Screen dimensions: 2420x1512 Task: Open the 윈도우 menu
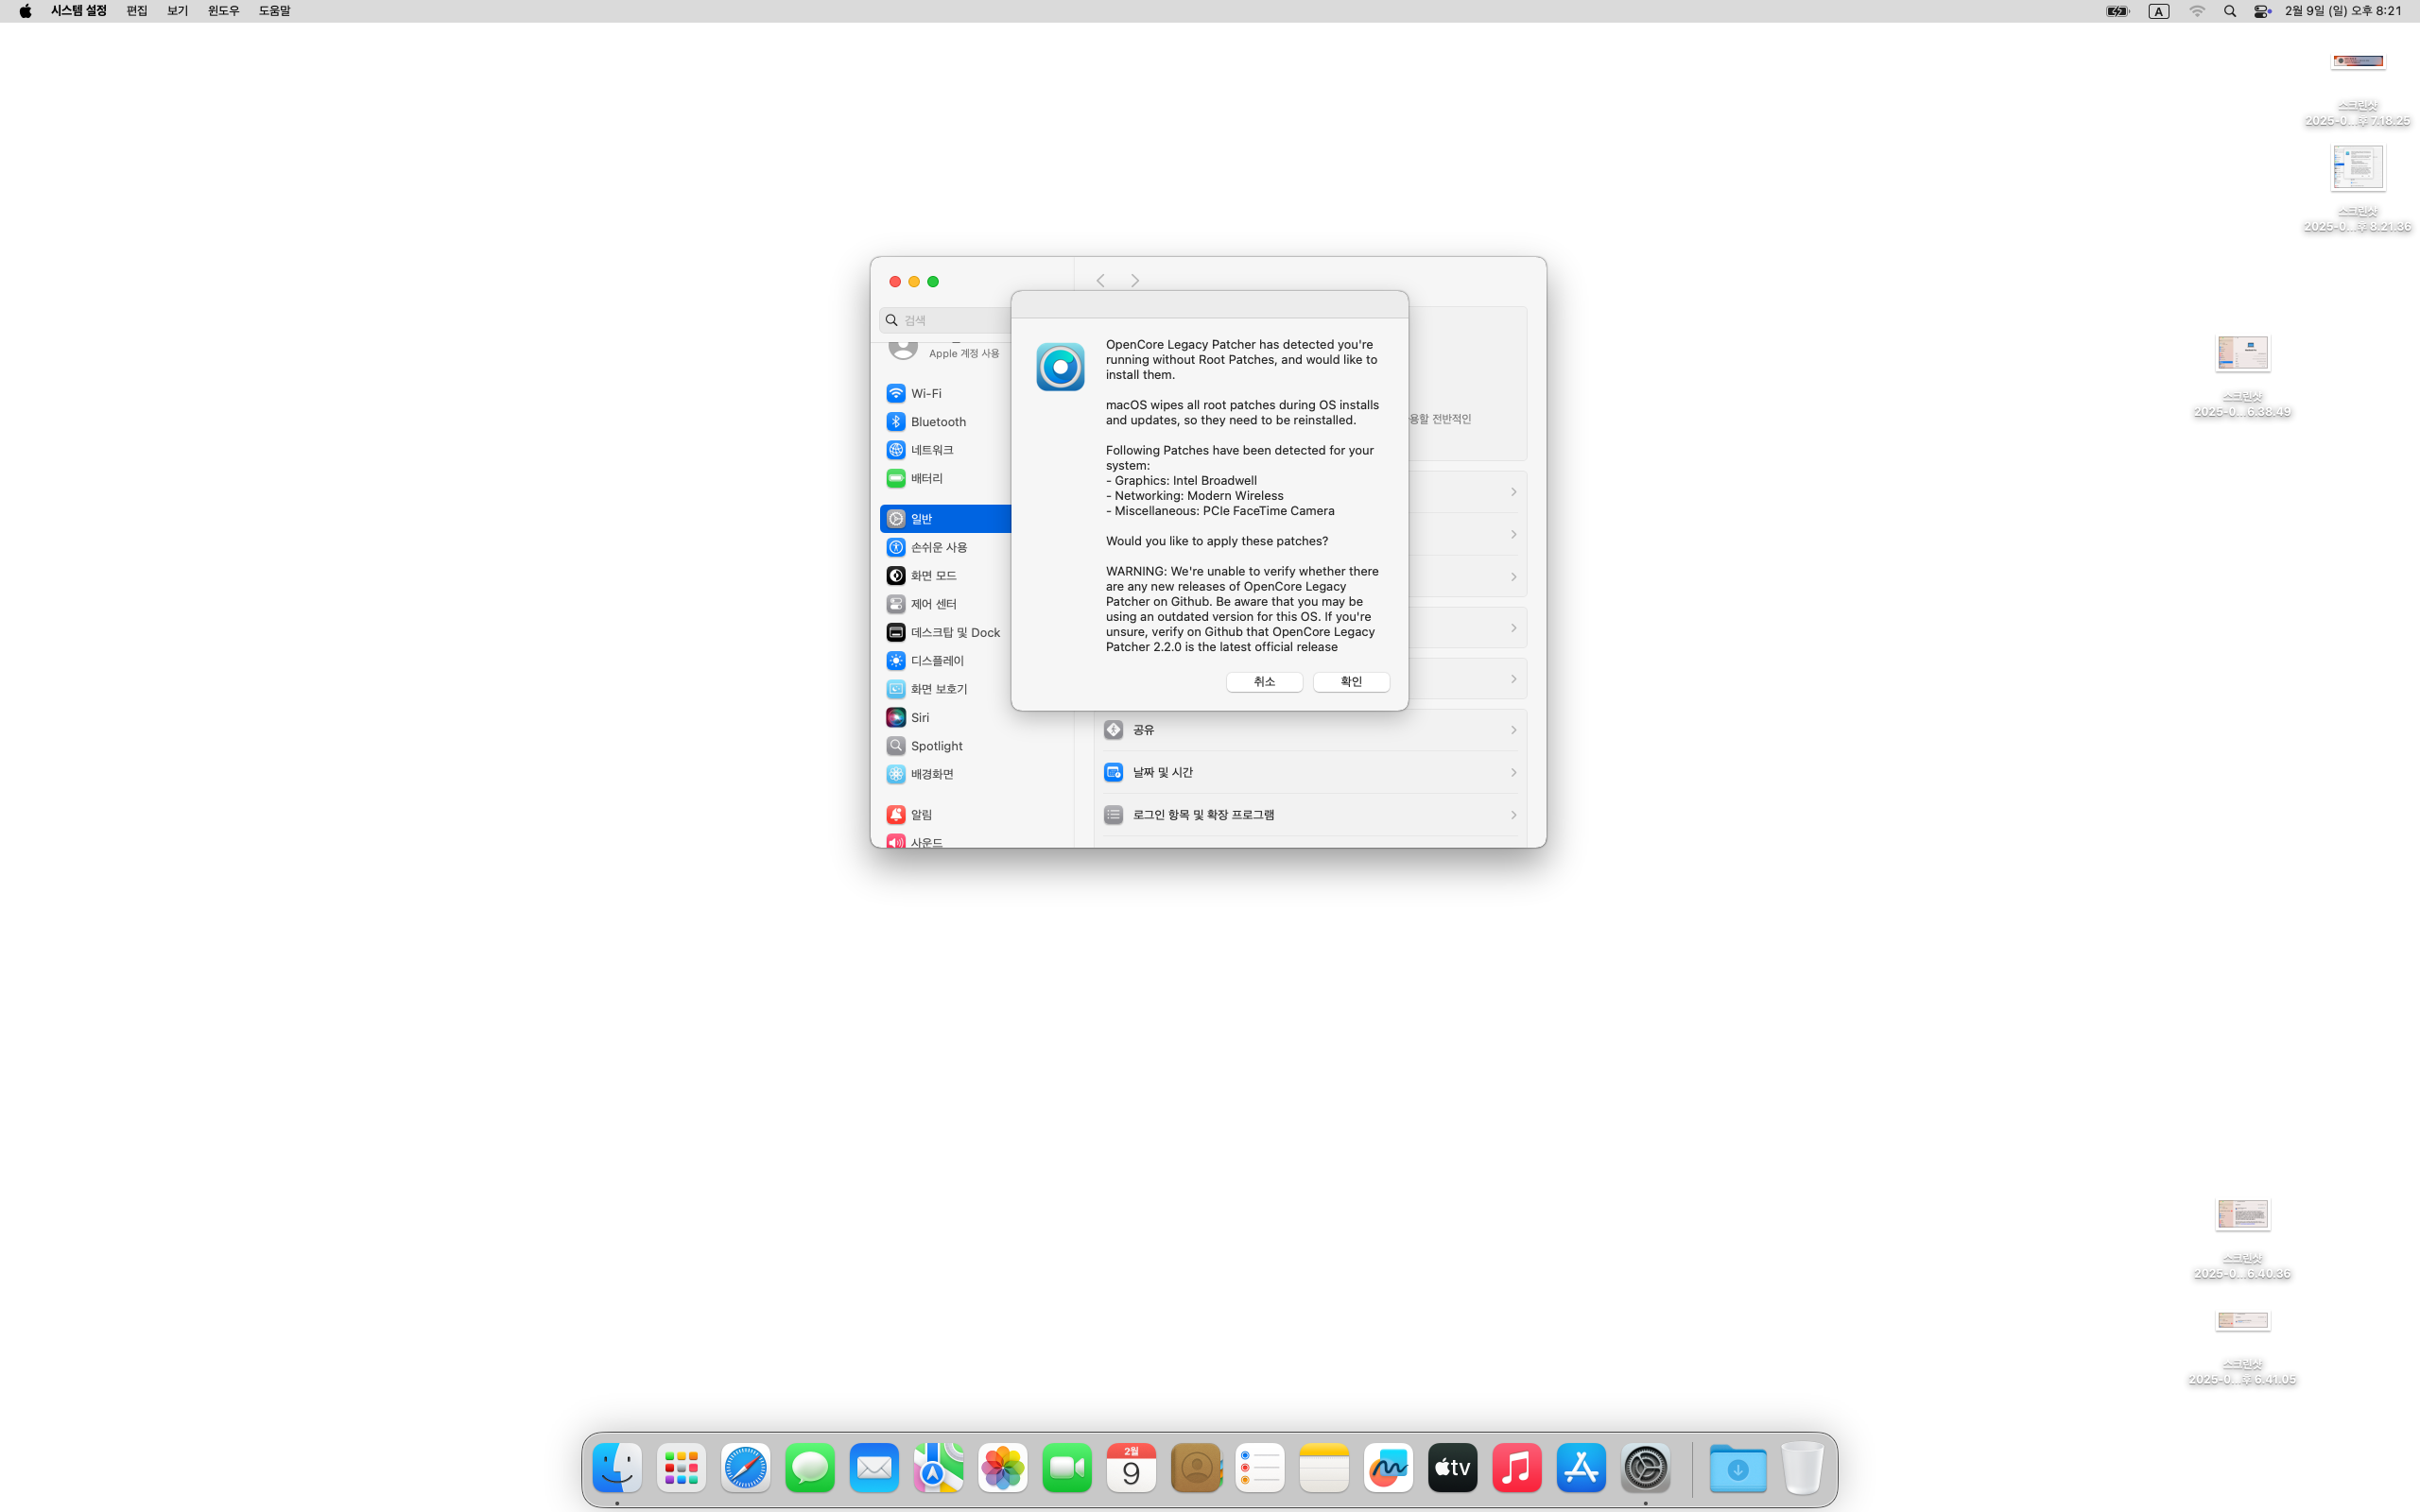click(x=223, y=11)
